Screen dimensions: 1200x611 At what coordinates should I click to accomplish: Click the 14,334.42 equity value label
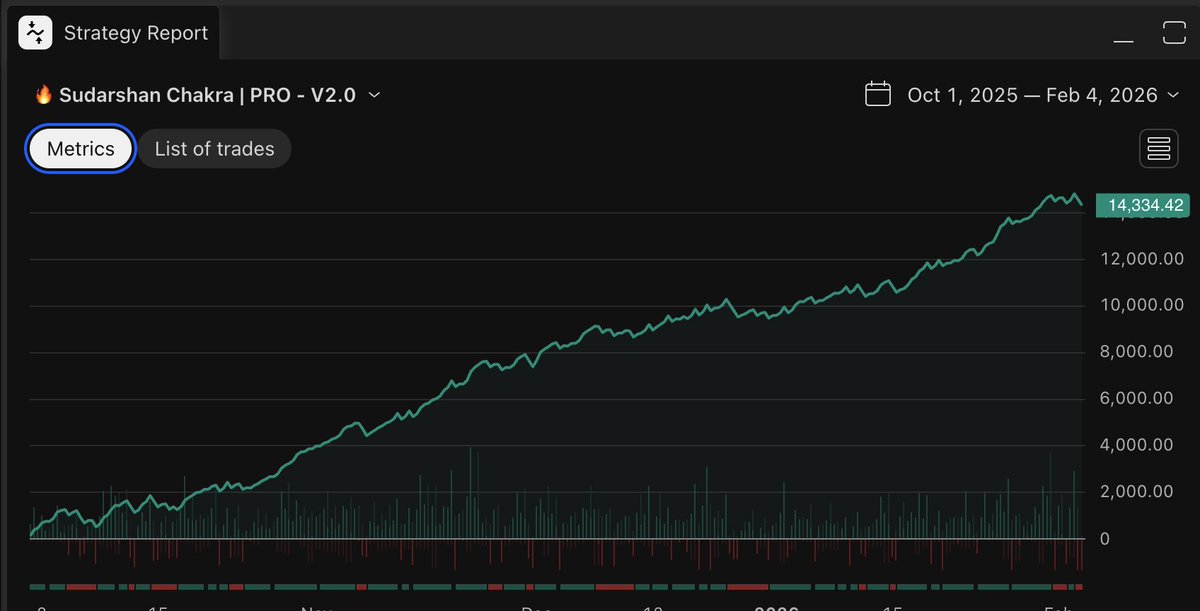[1145, 206]
